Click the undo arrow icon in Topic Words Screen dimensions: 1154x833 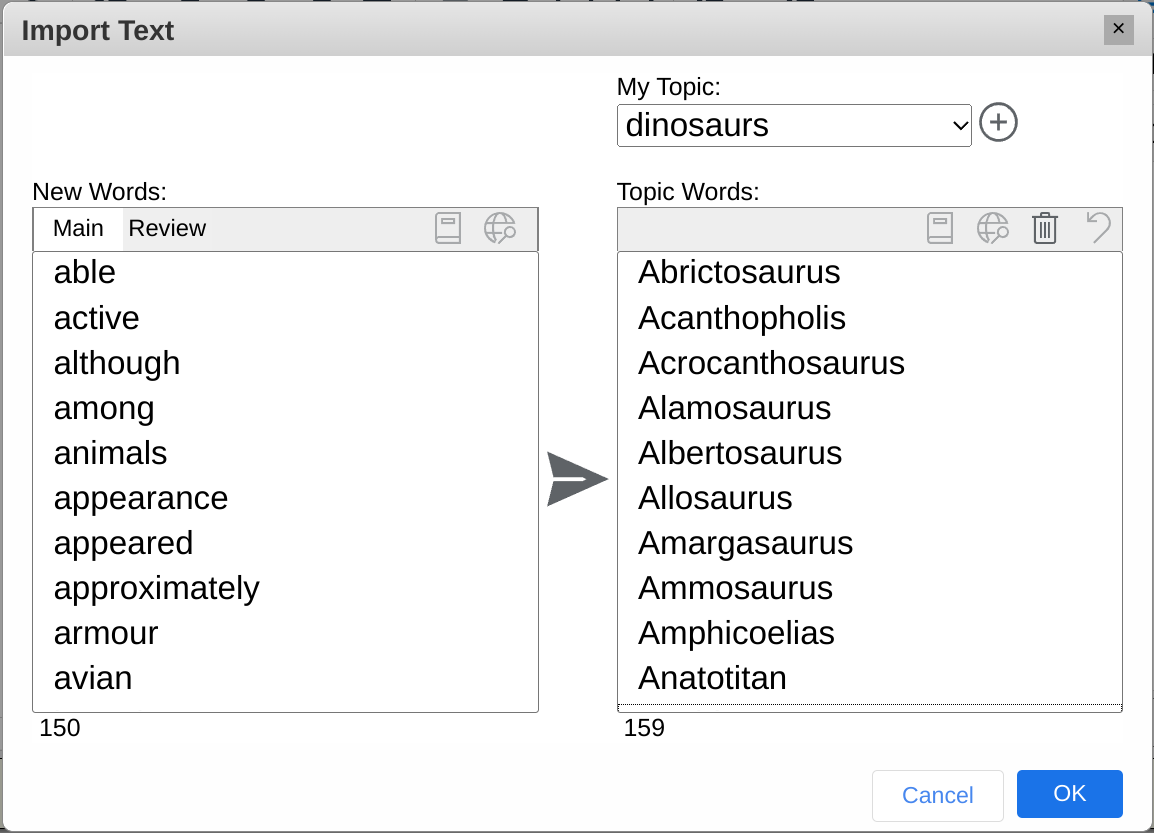click(x=1098, y=227)
